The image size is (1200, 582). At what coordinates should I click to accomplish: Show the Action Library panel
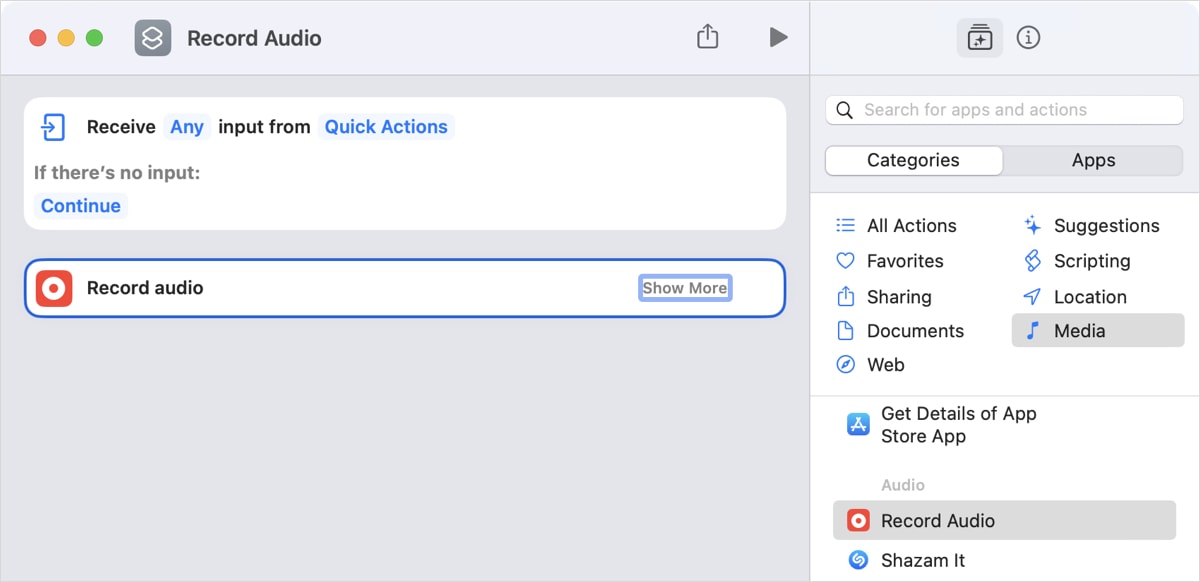pos(979,37)
